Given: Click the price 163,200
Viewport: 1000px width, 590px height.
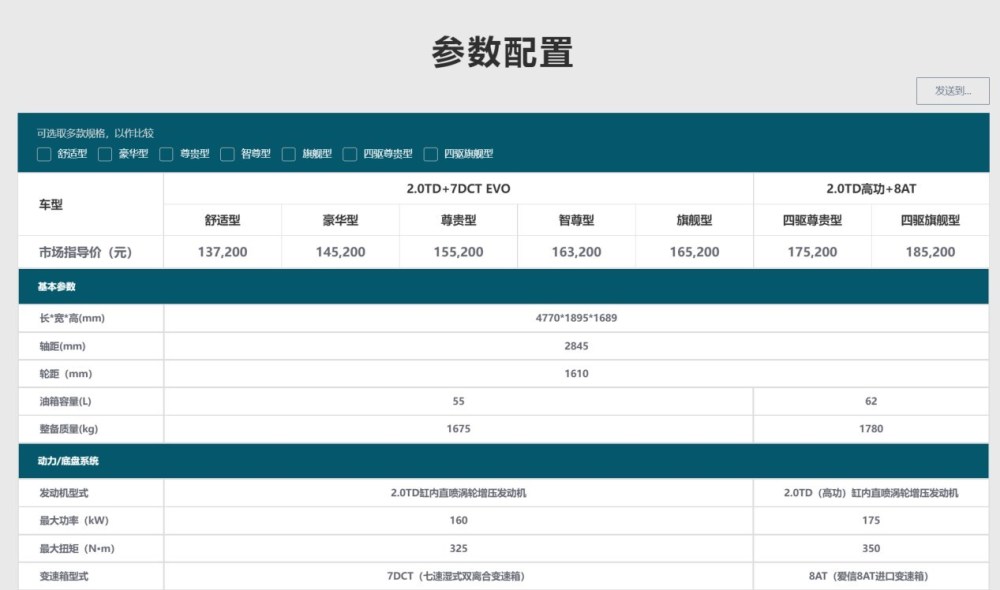Looking at the screenshot, I should coord(577,252).
